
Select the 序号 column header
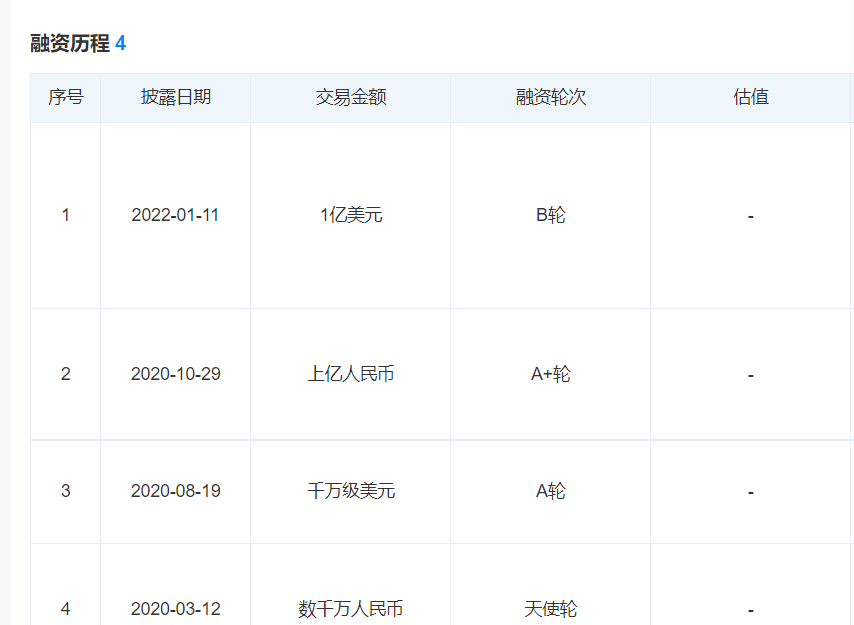tap(65, 97)
